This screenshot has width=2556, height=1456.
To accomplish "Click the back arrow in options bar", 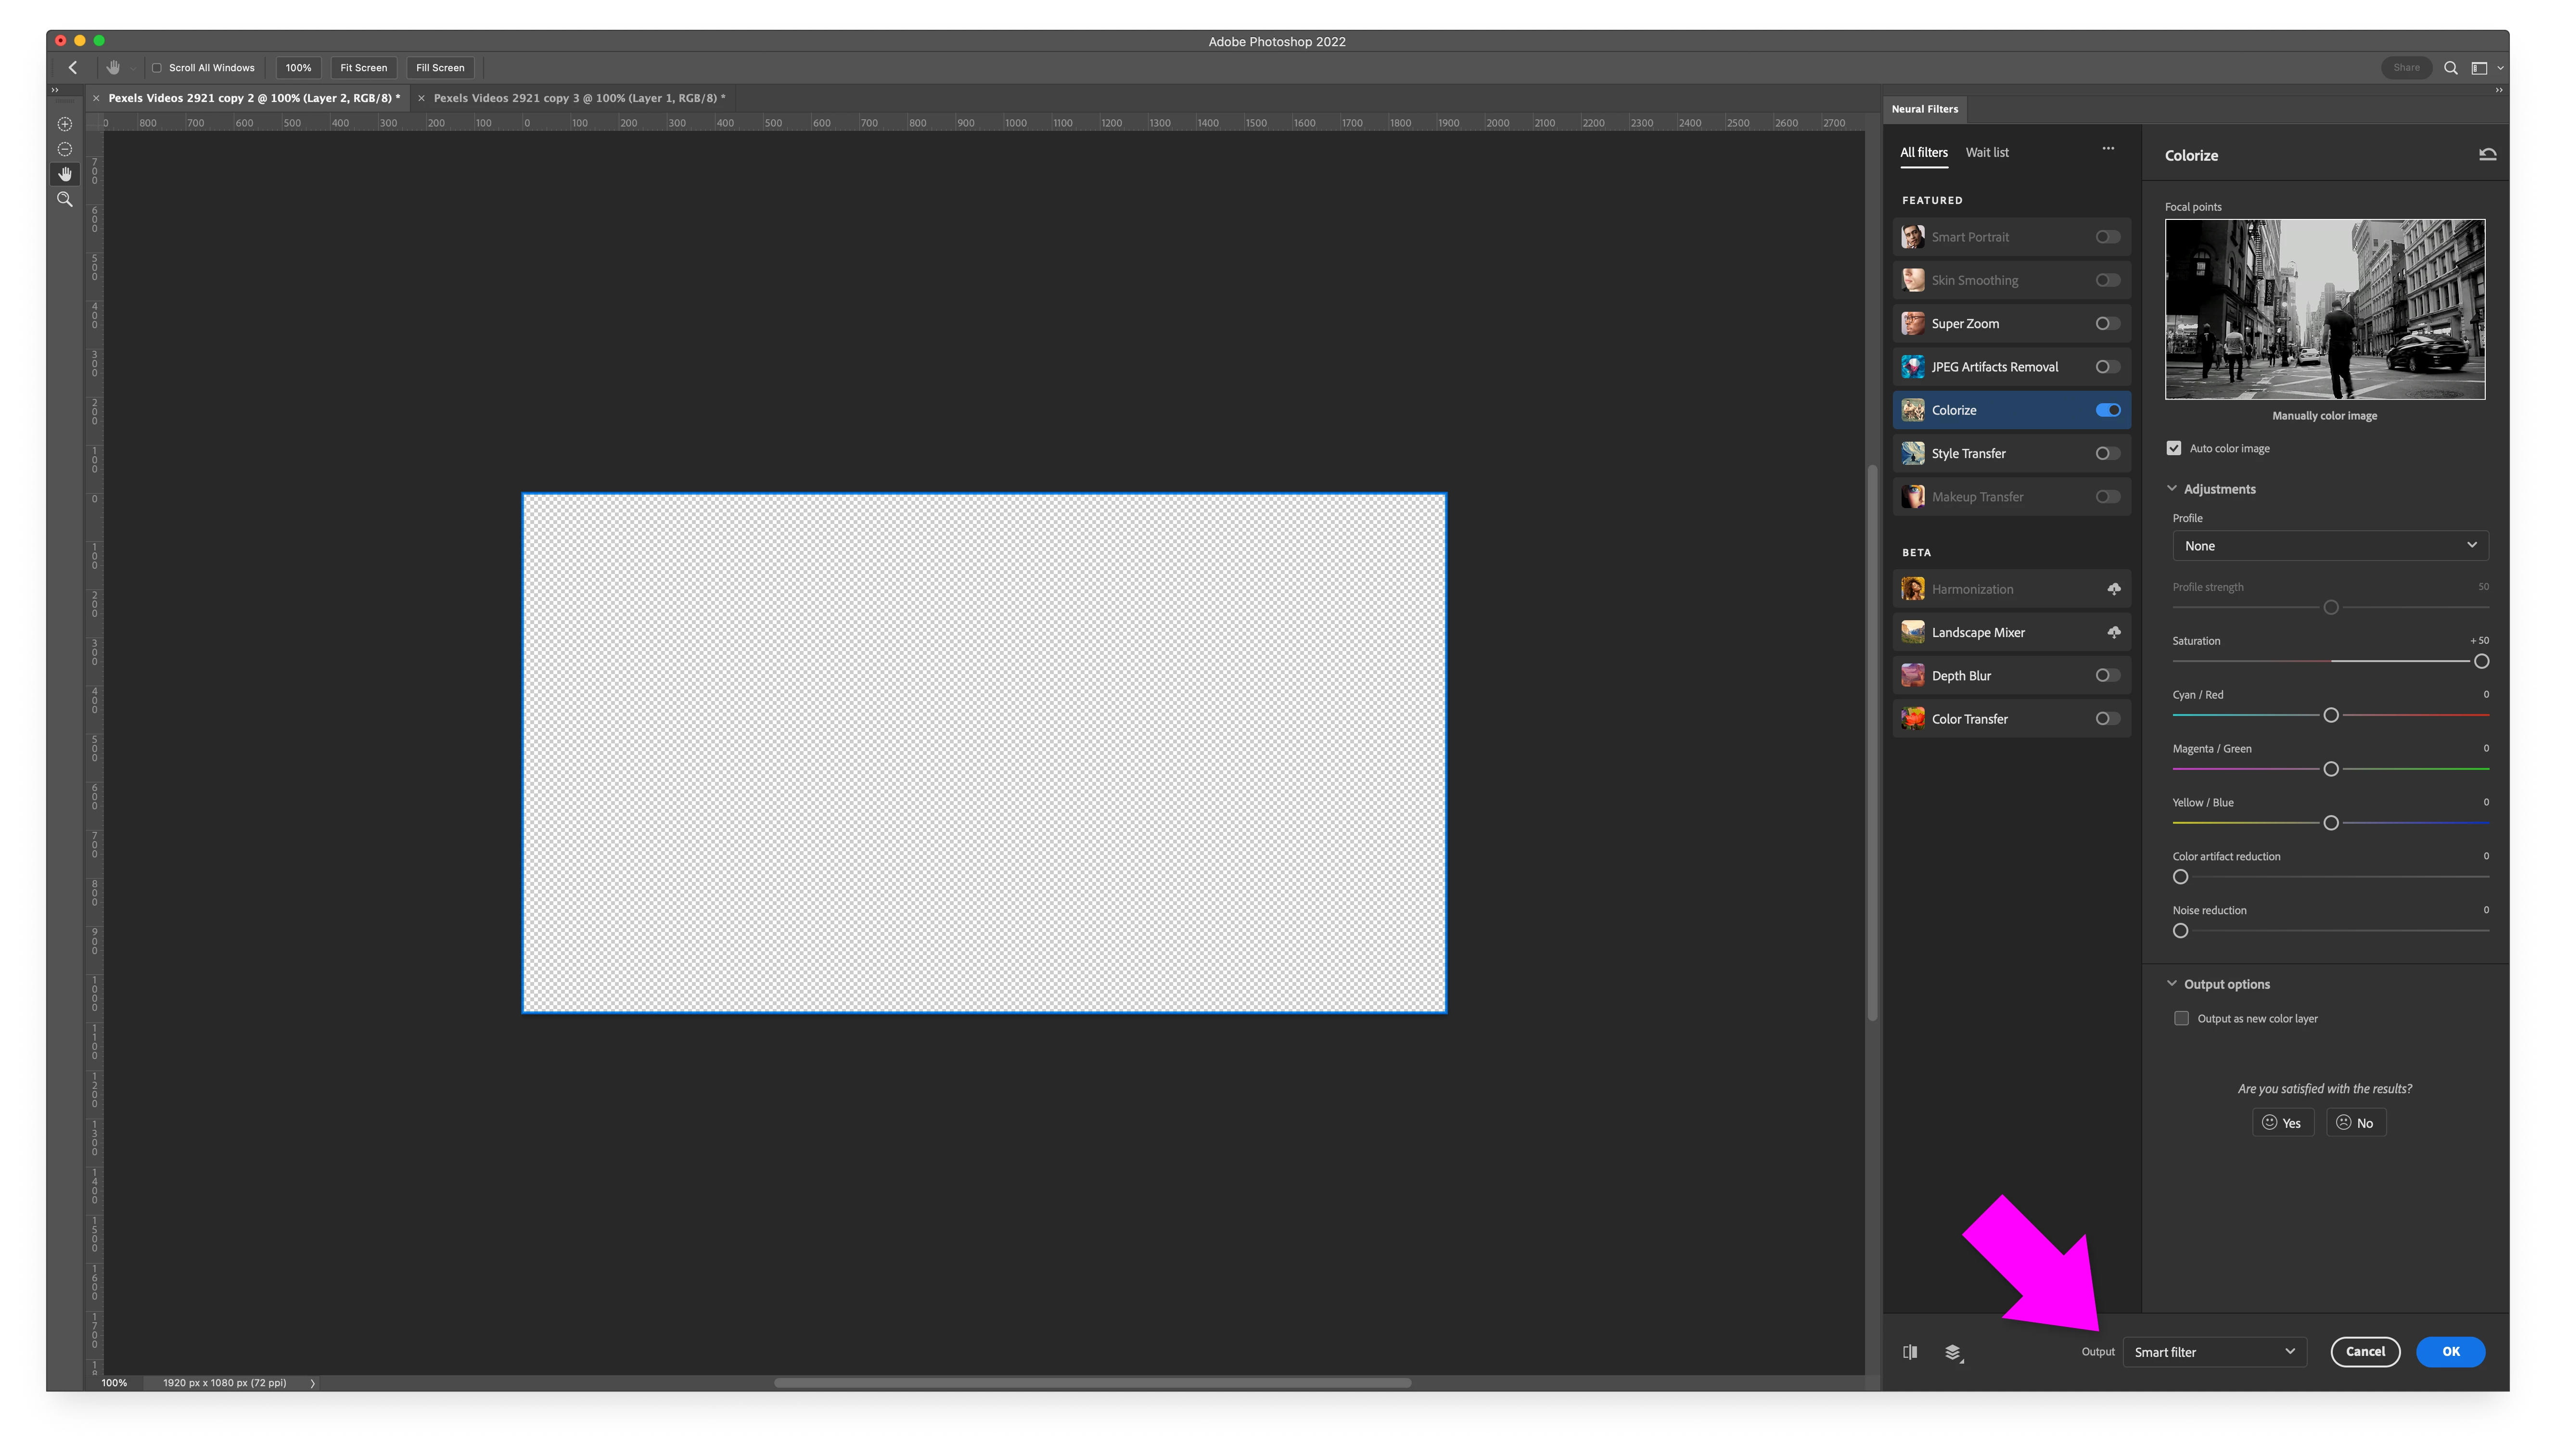I will 73,68.
